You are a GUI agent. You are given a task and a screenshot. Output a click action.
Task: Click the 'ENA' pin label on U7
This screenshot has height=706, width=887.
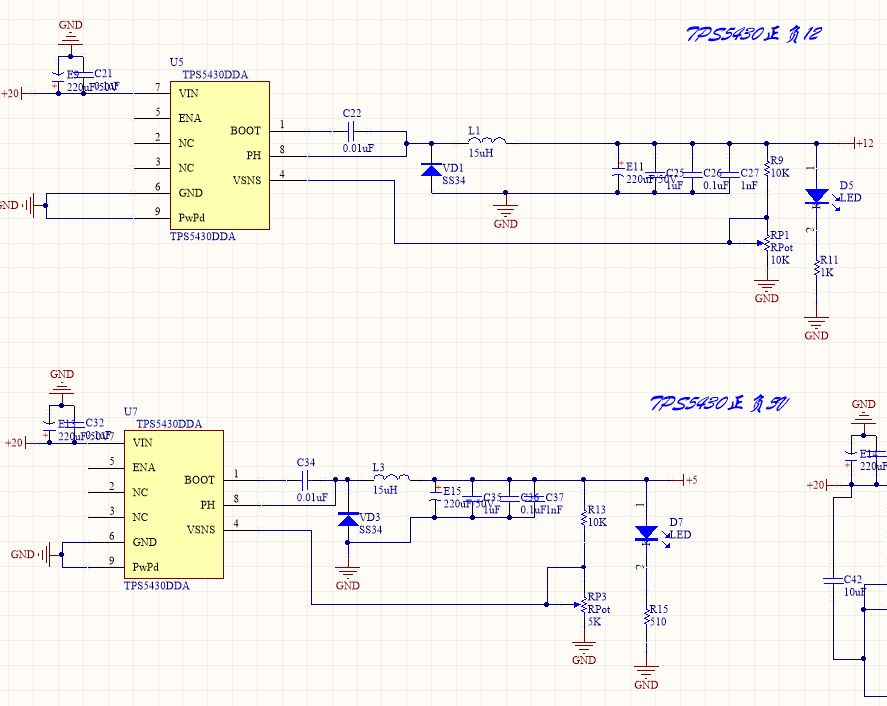144,467
